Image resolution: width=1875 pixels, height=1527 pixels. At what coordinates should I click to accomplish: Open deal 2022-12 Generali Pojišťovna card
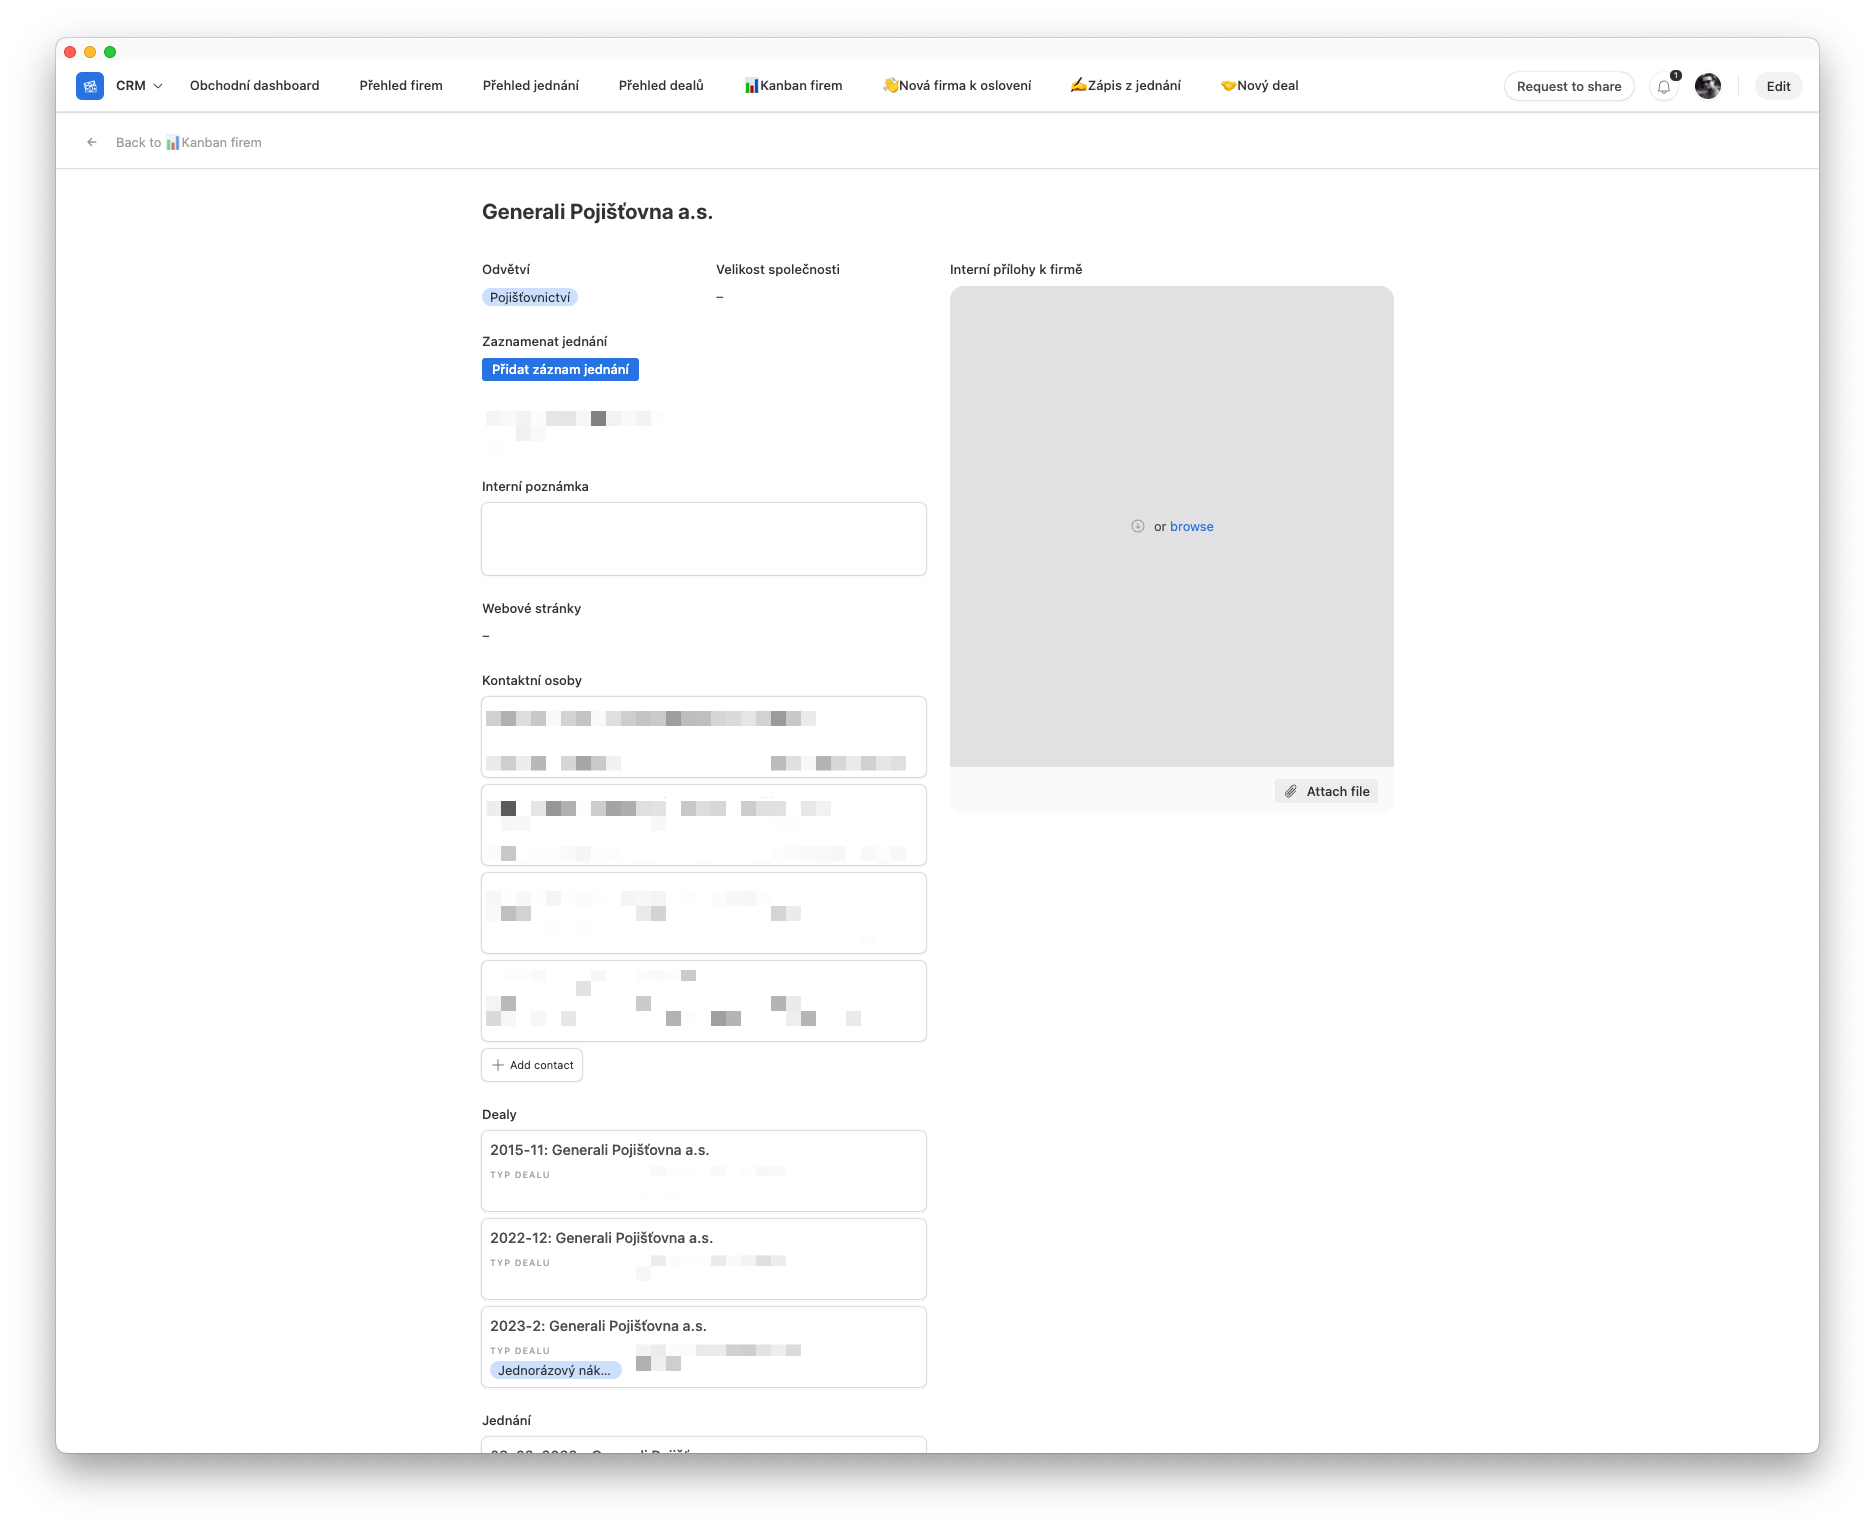point(704,1259)
